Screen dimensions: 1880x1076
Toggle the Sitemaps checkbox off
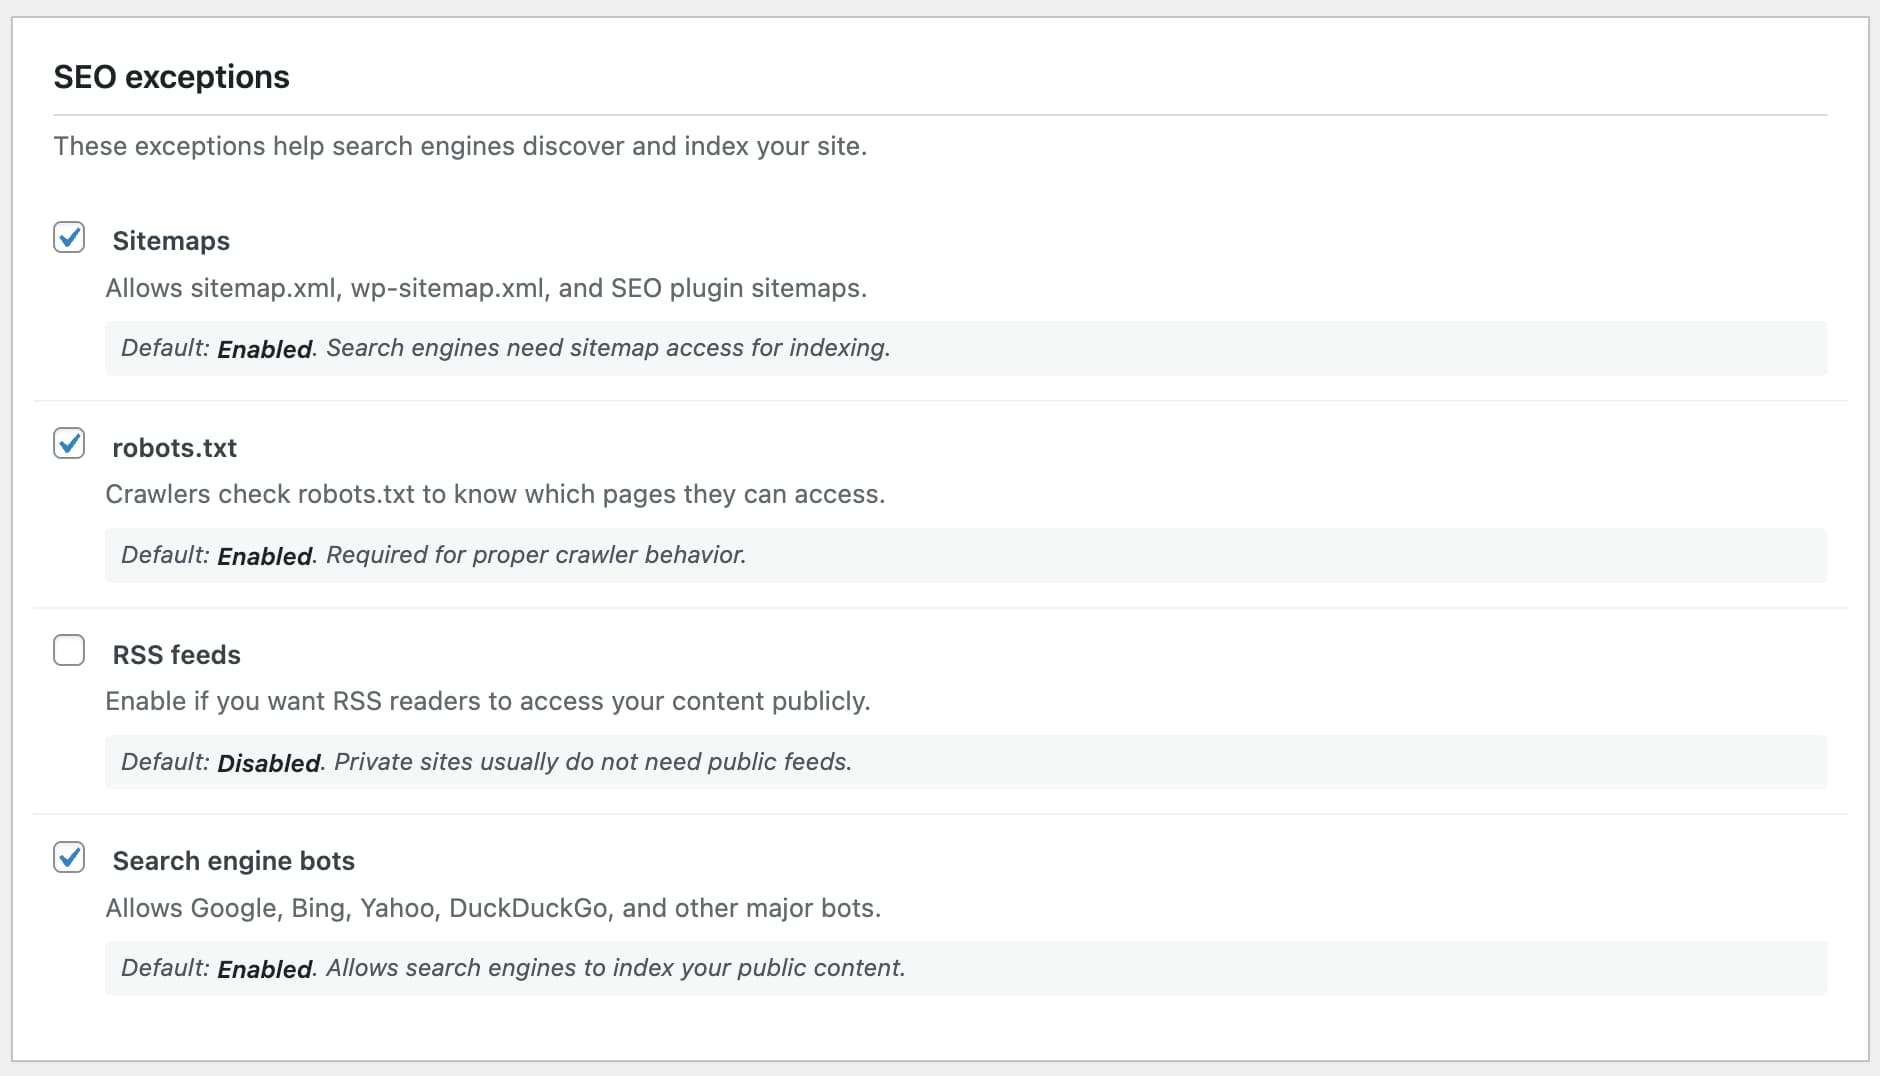pos(69,237)
